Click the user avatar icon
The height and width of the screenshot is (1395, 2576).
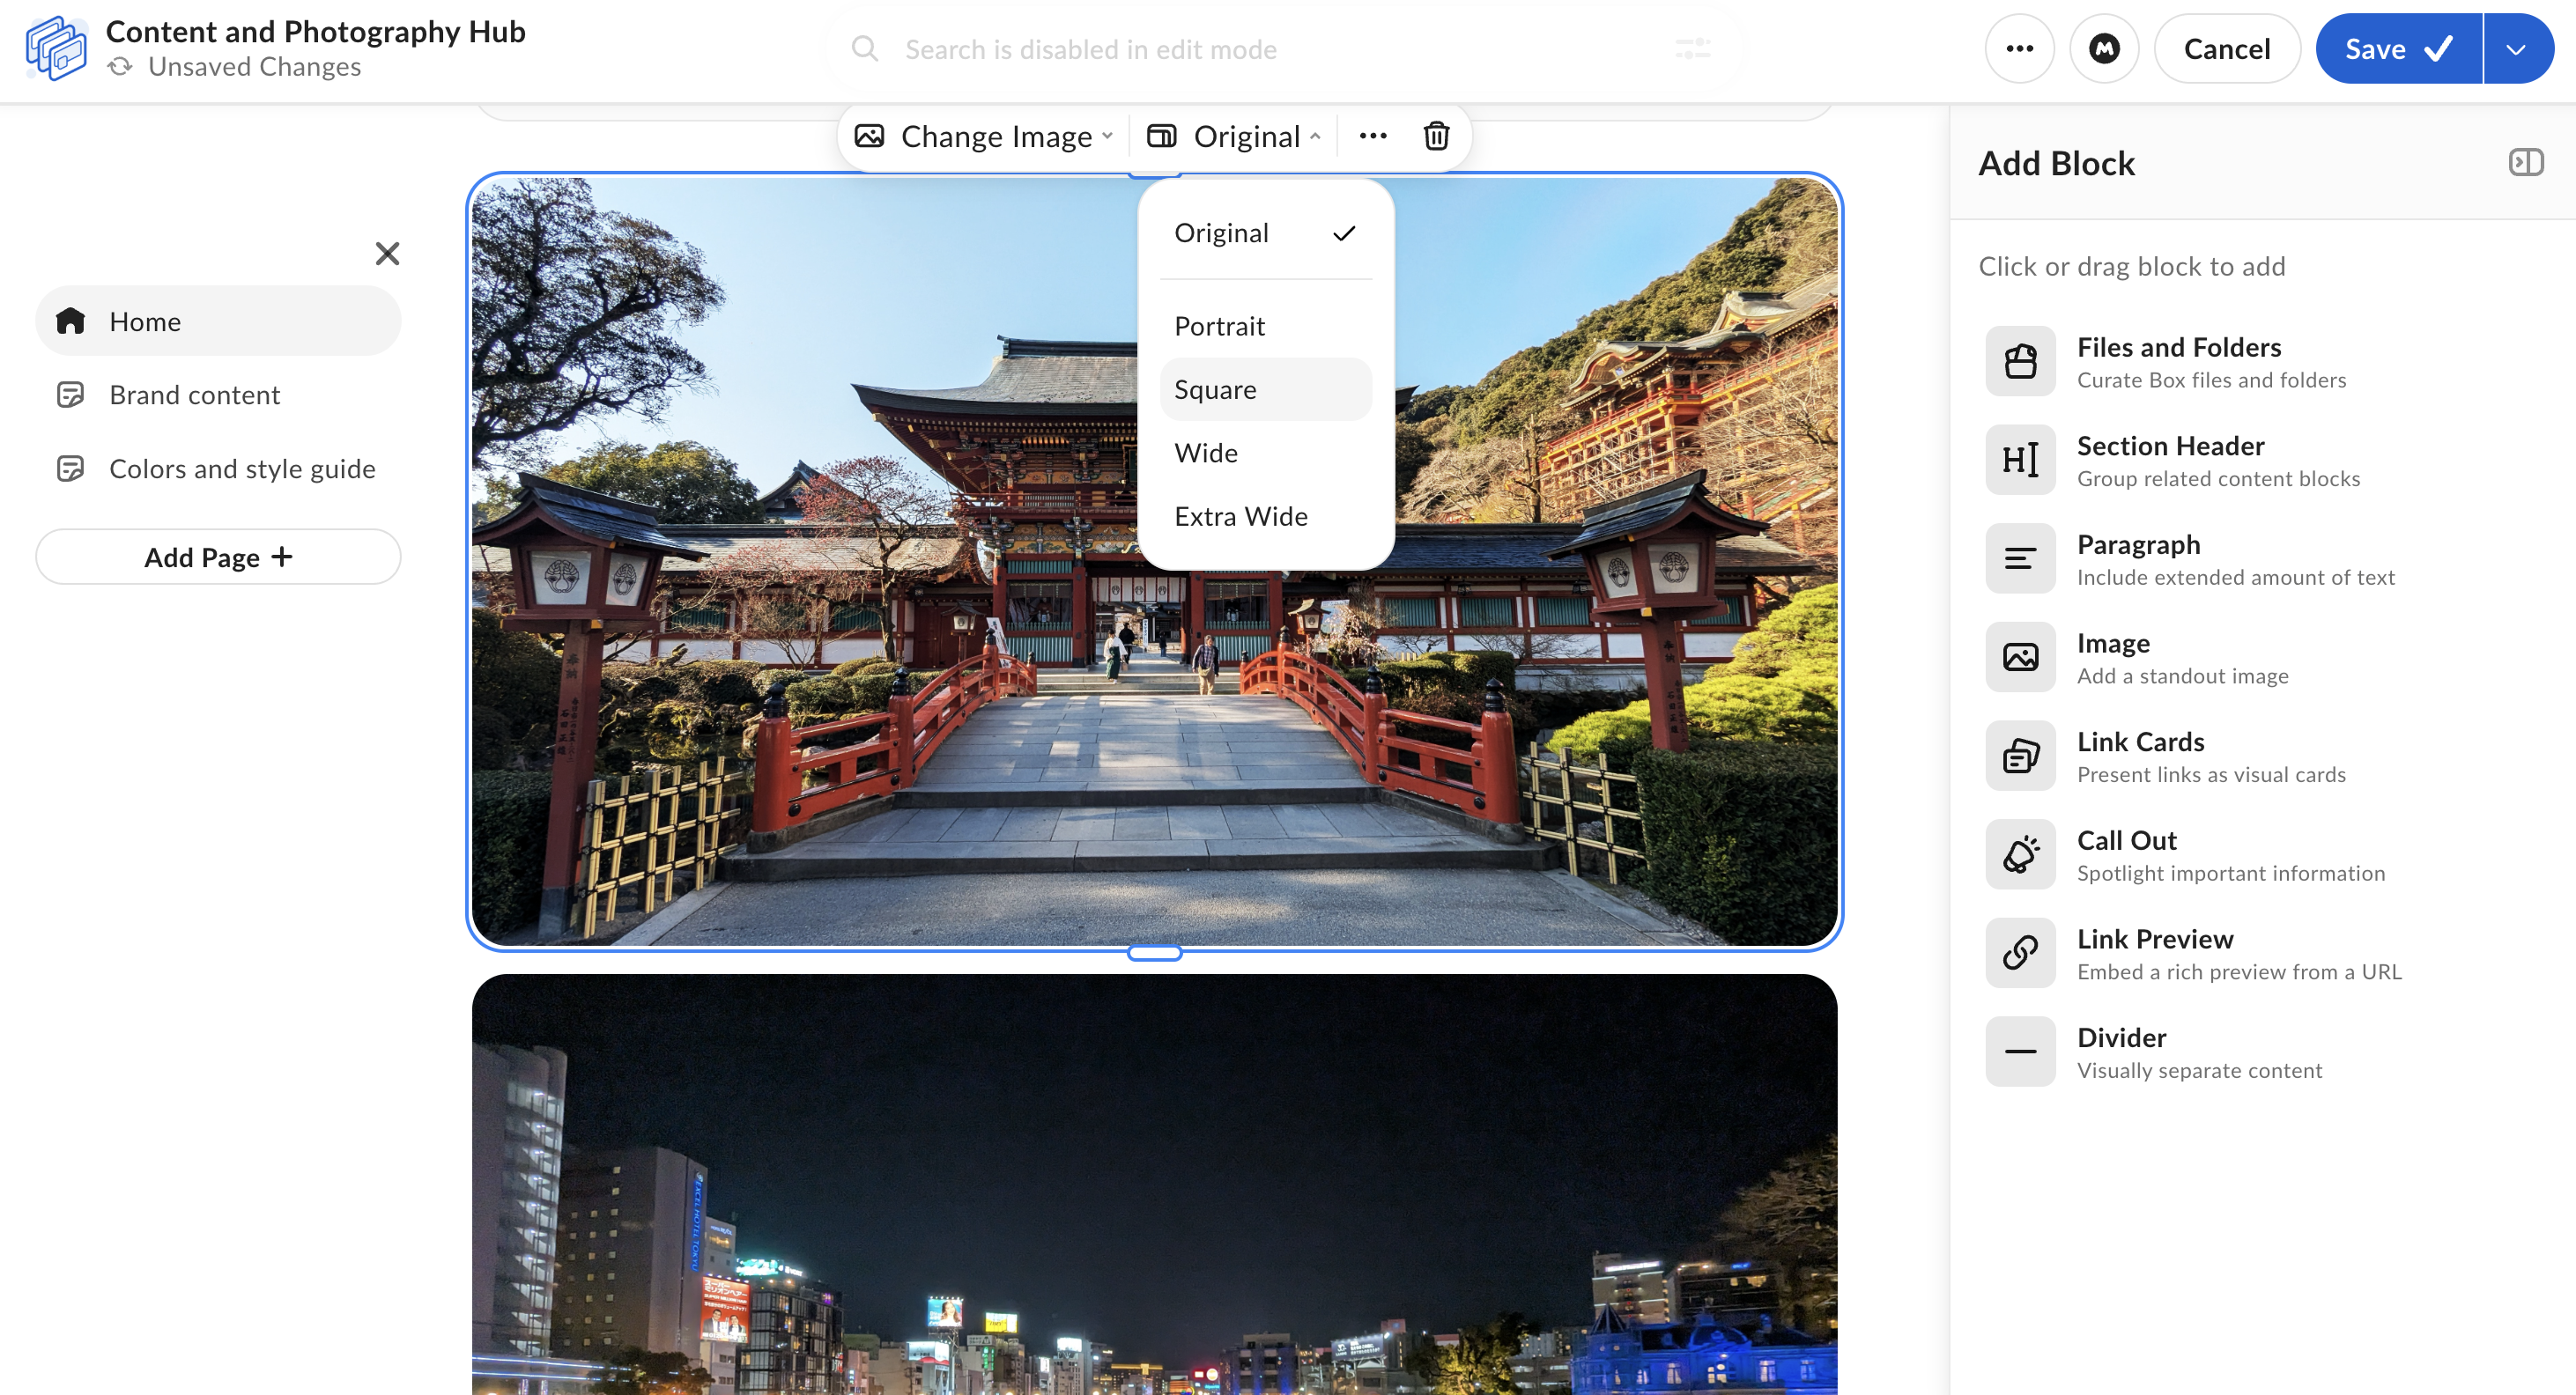tap(2104, 49)
